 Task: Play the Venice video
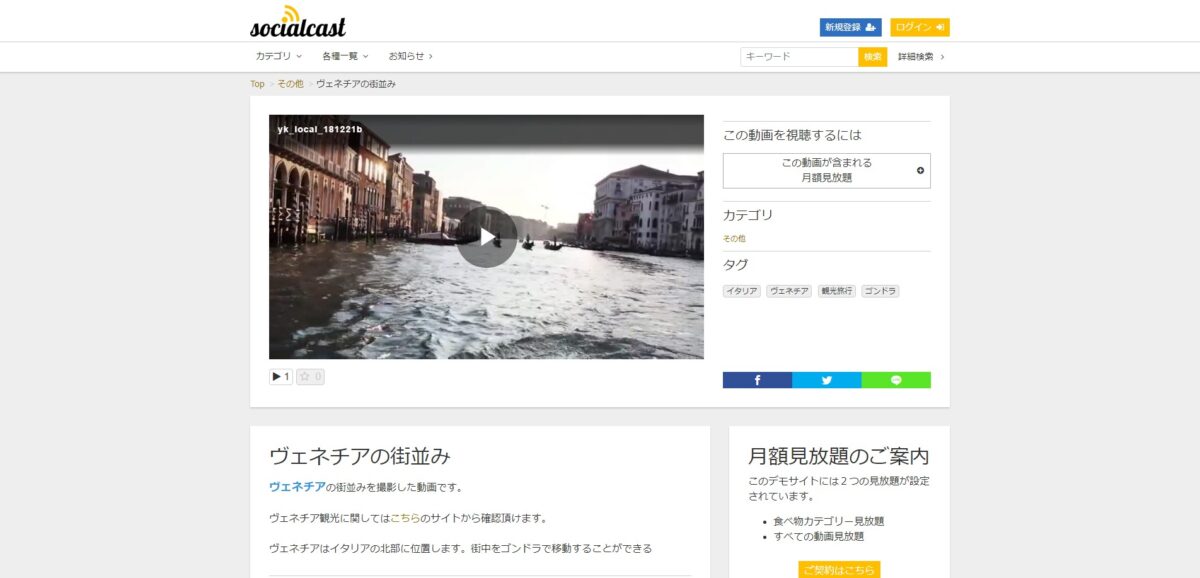487,237
